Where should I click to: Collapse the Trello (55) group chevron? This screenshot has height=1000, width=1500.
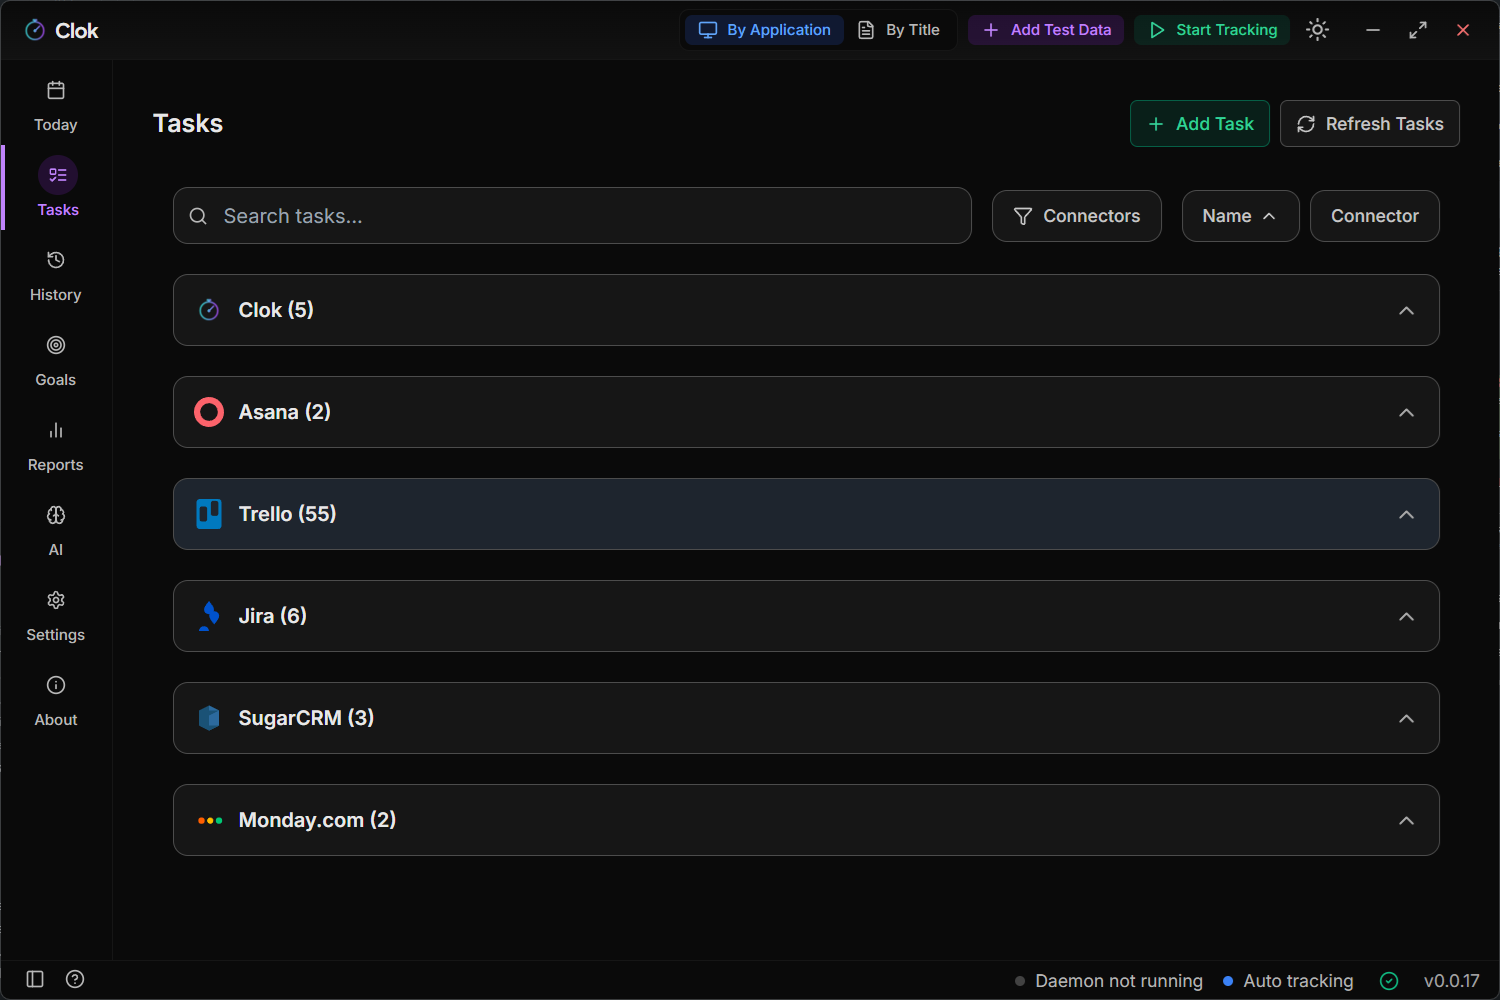pyautogui.click(x=1406, y=514)
